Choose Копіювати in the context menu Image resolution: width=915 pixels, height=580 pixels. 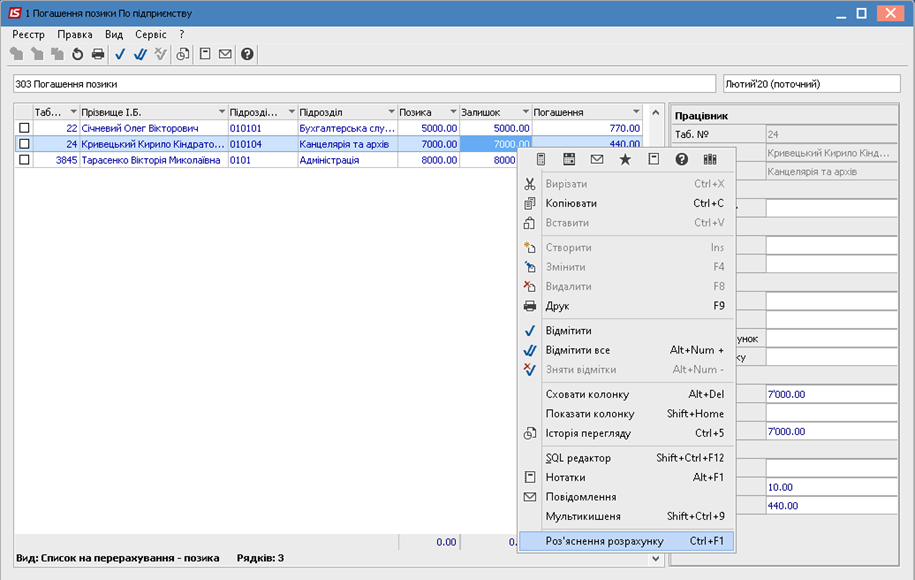627,203
